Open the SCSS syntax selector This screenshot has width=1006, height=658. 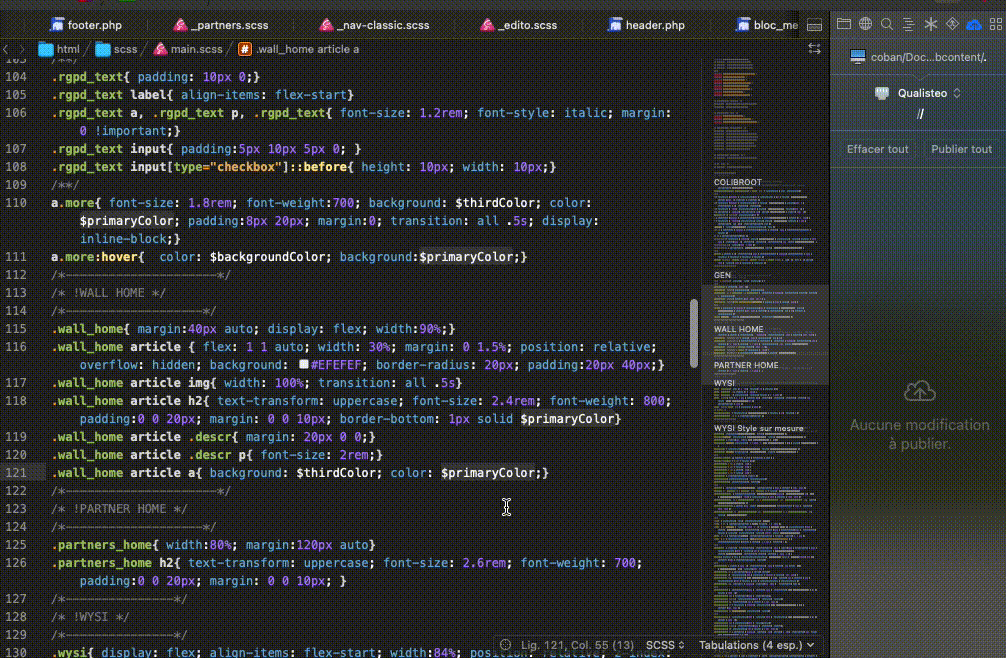[665, 645]
